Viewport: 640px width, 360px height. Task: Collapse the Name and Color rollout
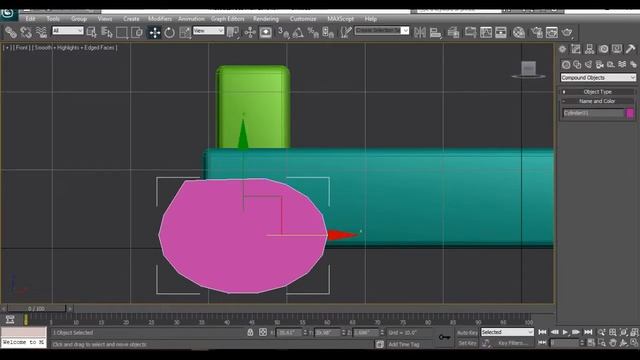click(598, 101)
